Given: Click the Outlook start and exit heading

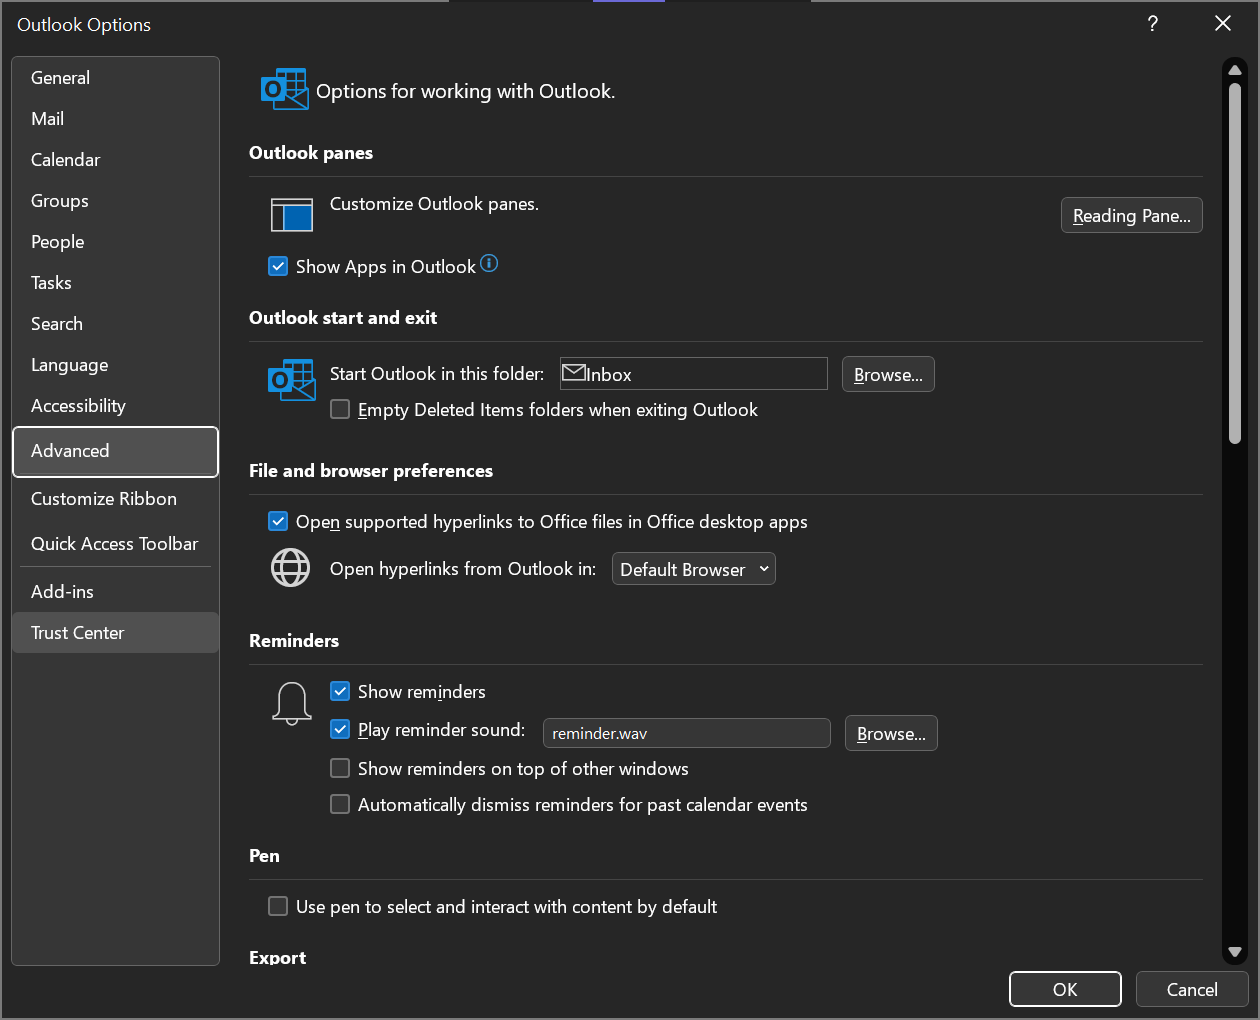Looking at the screenshot, I should pos(343,318).
